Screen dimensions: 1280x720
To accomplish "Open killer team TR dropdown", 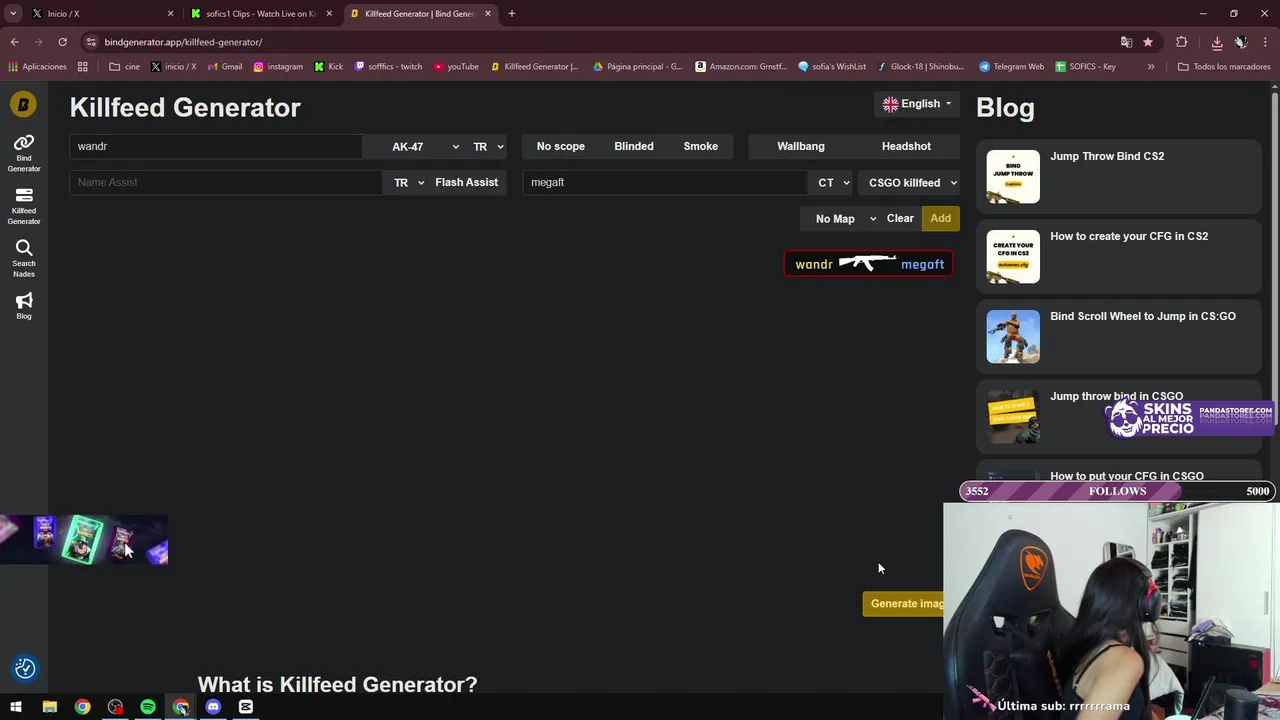I will tap(488, 146).
